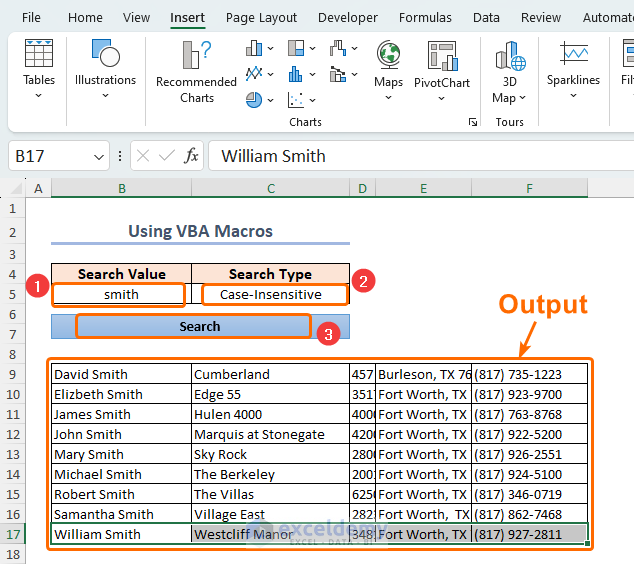Open the Charts dialog box launcher
Image resolution: width=634 pixels, height=564 pixels.
pyautogui.click(x=472, y=122)
